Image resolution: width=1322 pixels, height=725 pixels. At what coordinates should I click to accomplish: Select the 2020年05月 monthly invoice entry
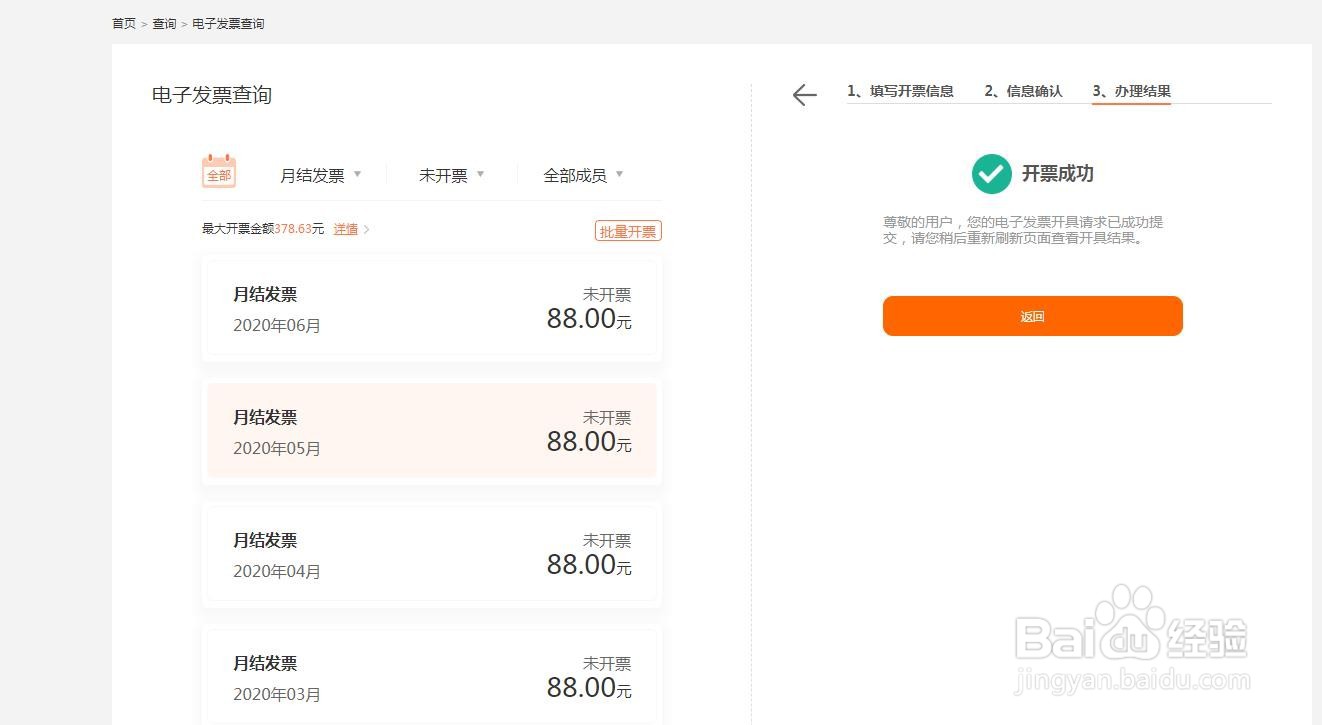[x=431, y=431]
